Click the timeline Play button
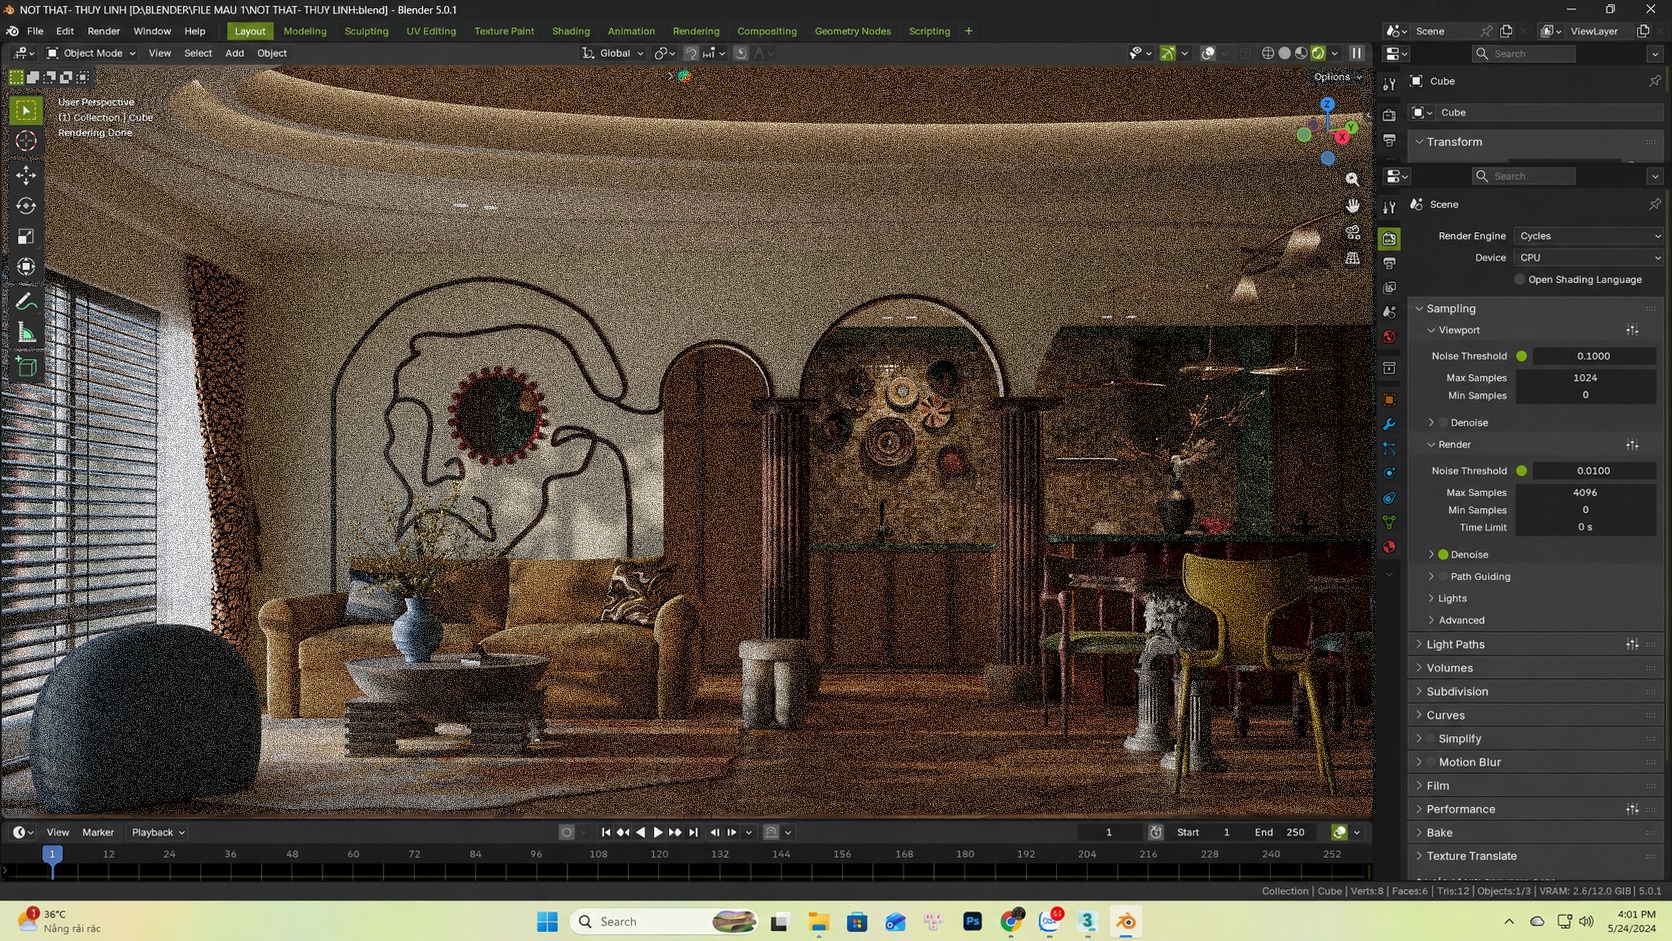The width and height of the screenshot is (1672, 941). click(658, 832)
